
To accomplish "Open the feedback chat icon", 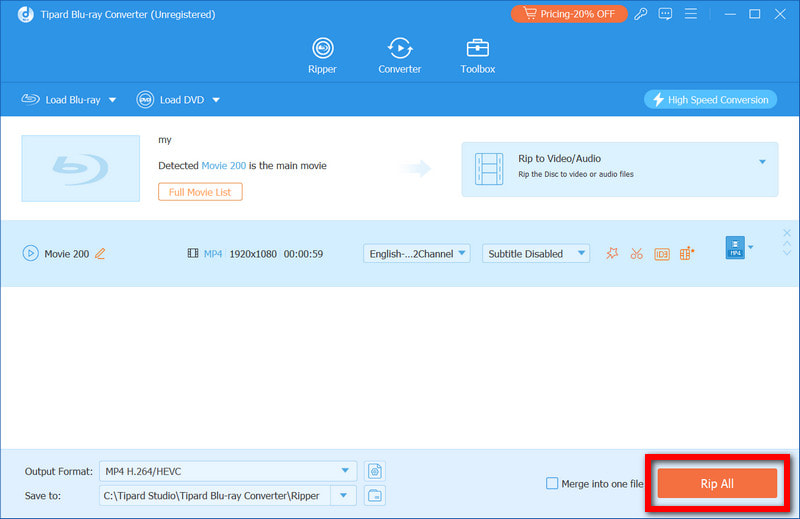I will [x=665, y=14].
